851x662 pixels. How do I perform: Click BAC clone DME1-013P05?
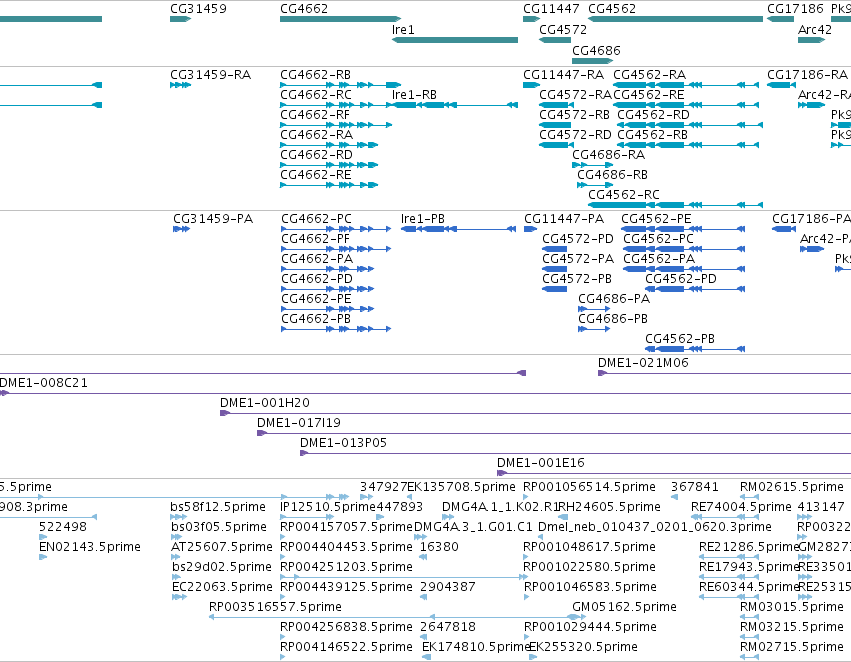pos(344,443)
